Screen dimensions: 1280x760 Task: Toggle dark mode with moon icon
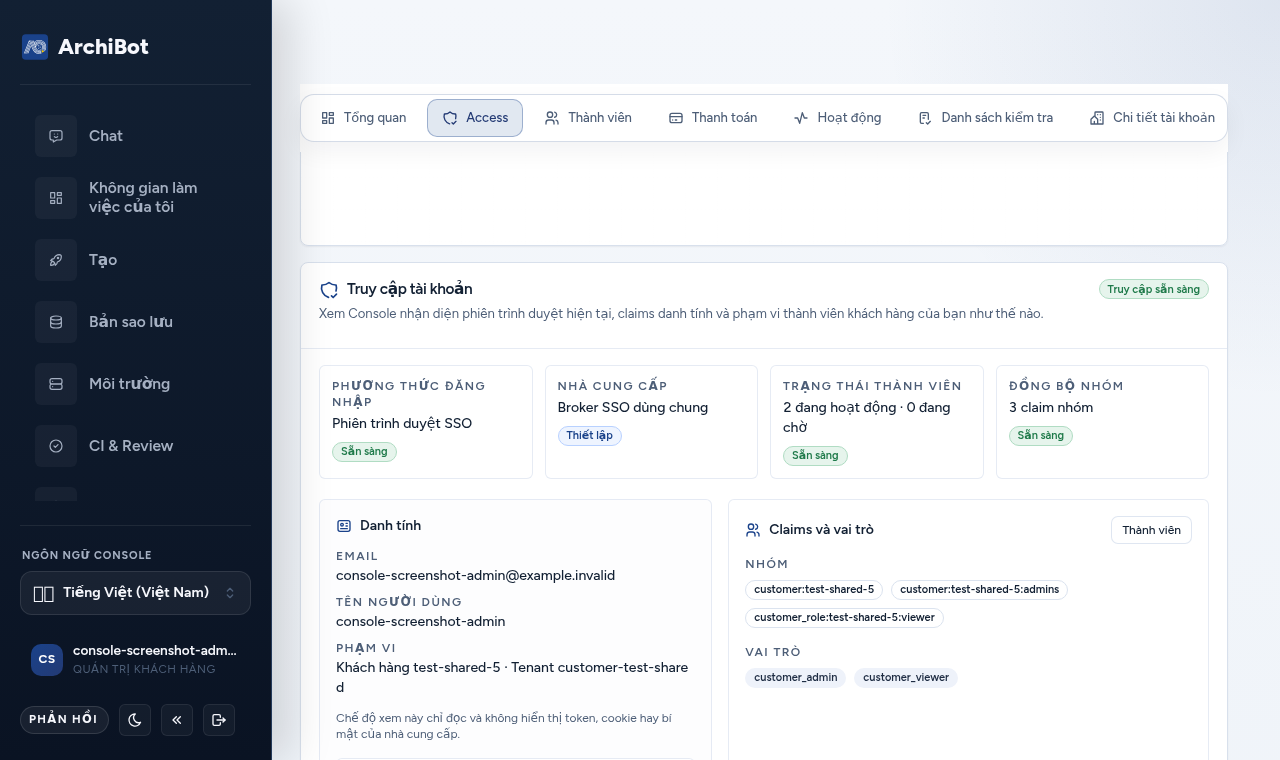point(135,720)
